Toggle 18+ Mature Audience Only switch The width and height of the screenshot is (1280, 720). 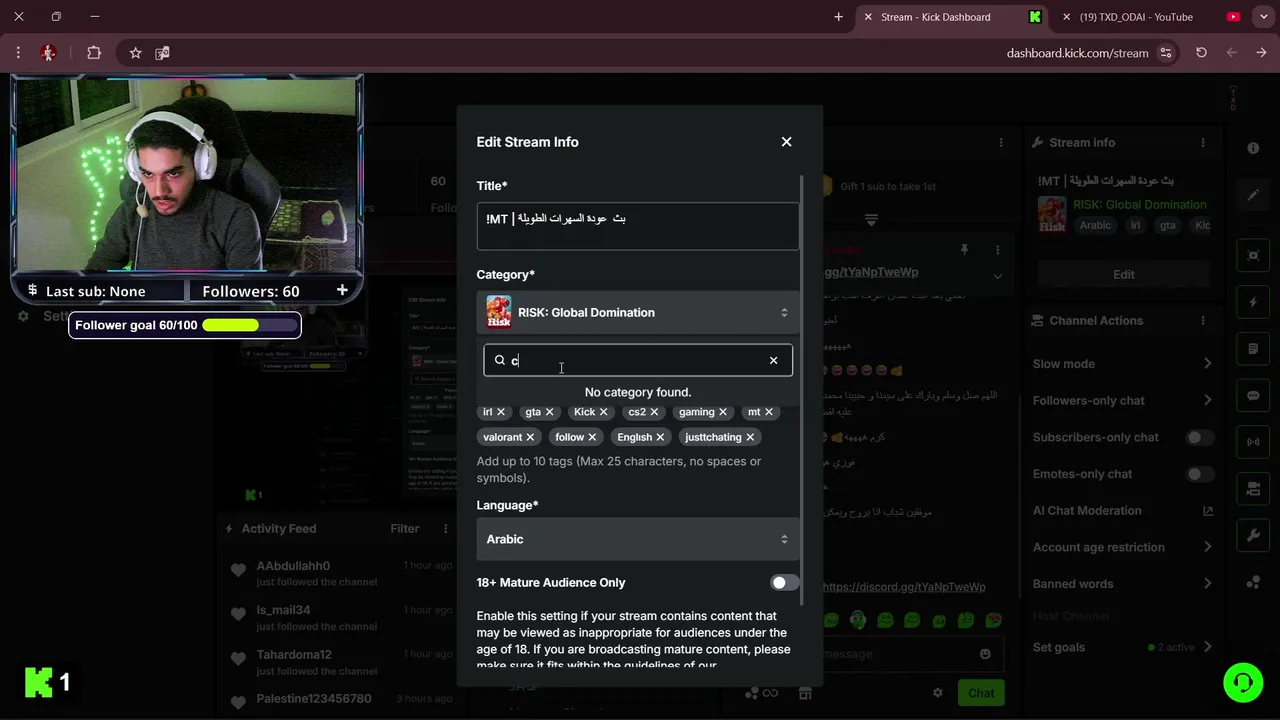click(x=785, y=583)
